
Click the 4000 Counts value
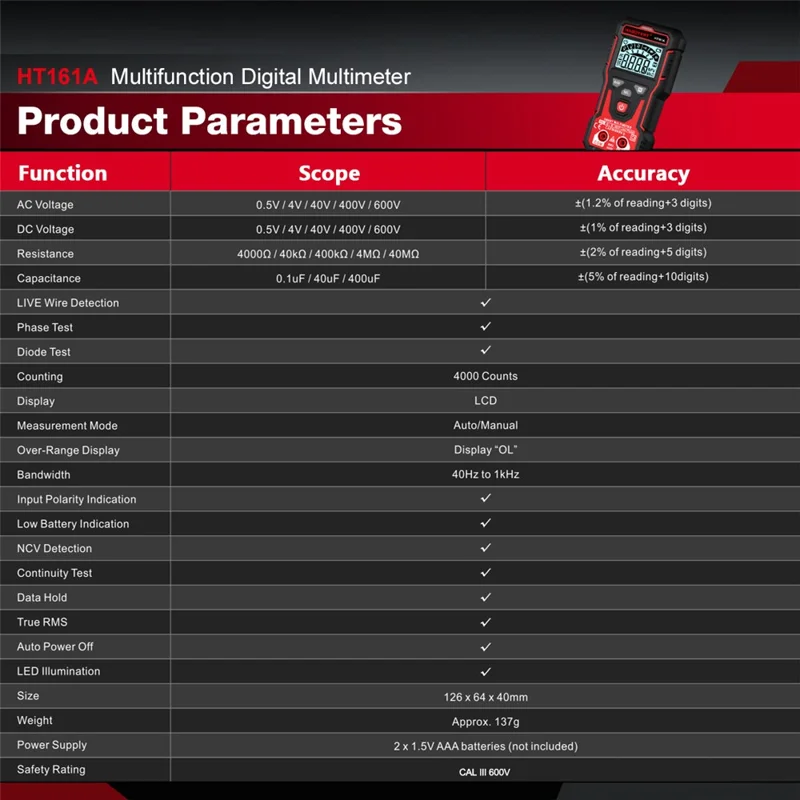[485, 376]
